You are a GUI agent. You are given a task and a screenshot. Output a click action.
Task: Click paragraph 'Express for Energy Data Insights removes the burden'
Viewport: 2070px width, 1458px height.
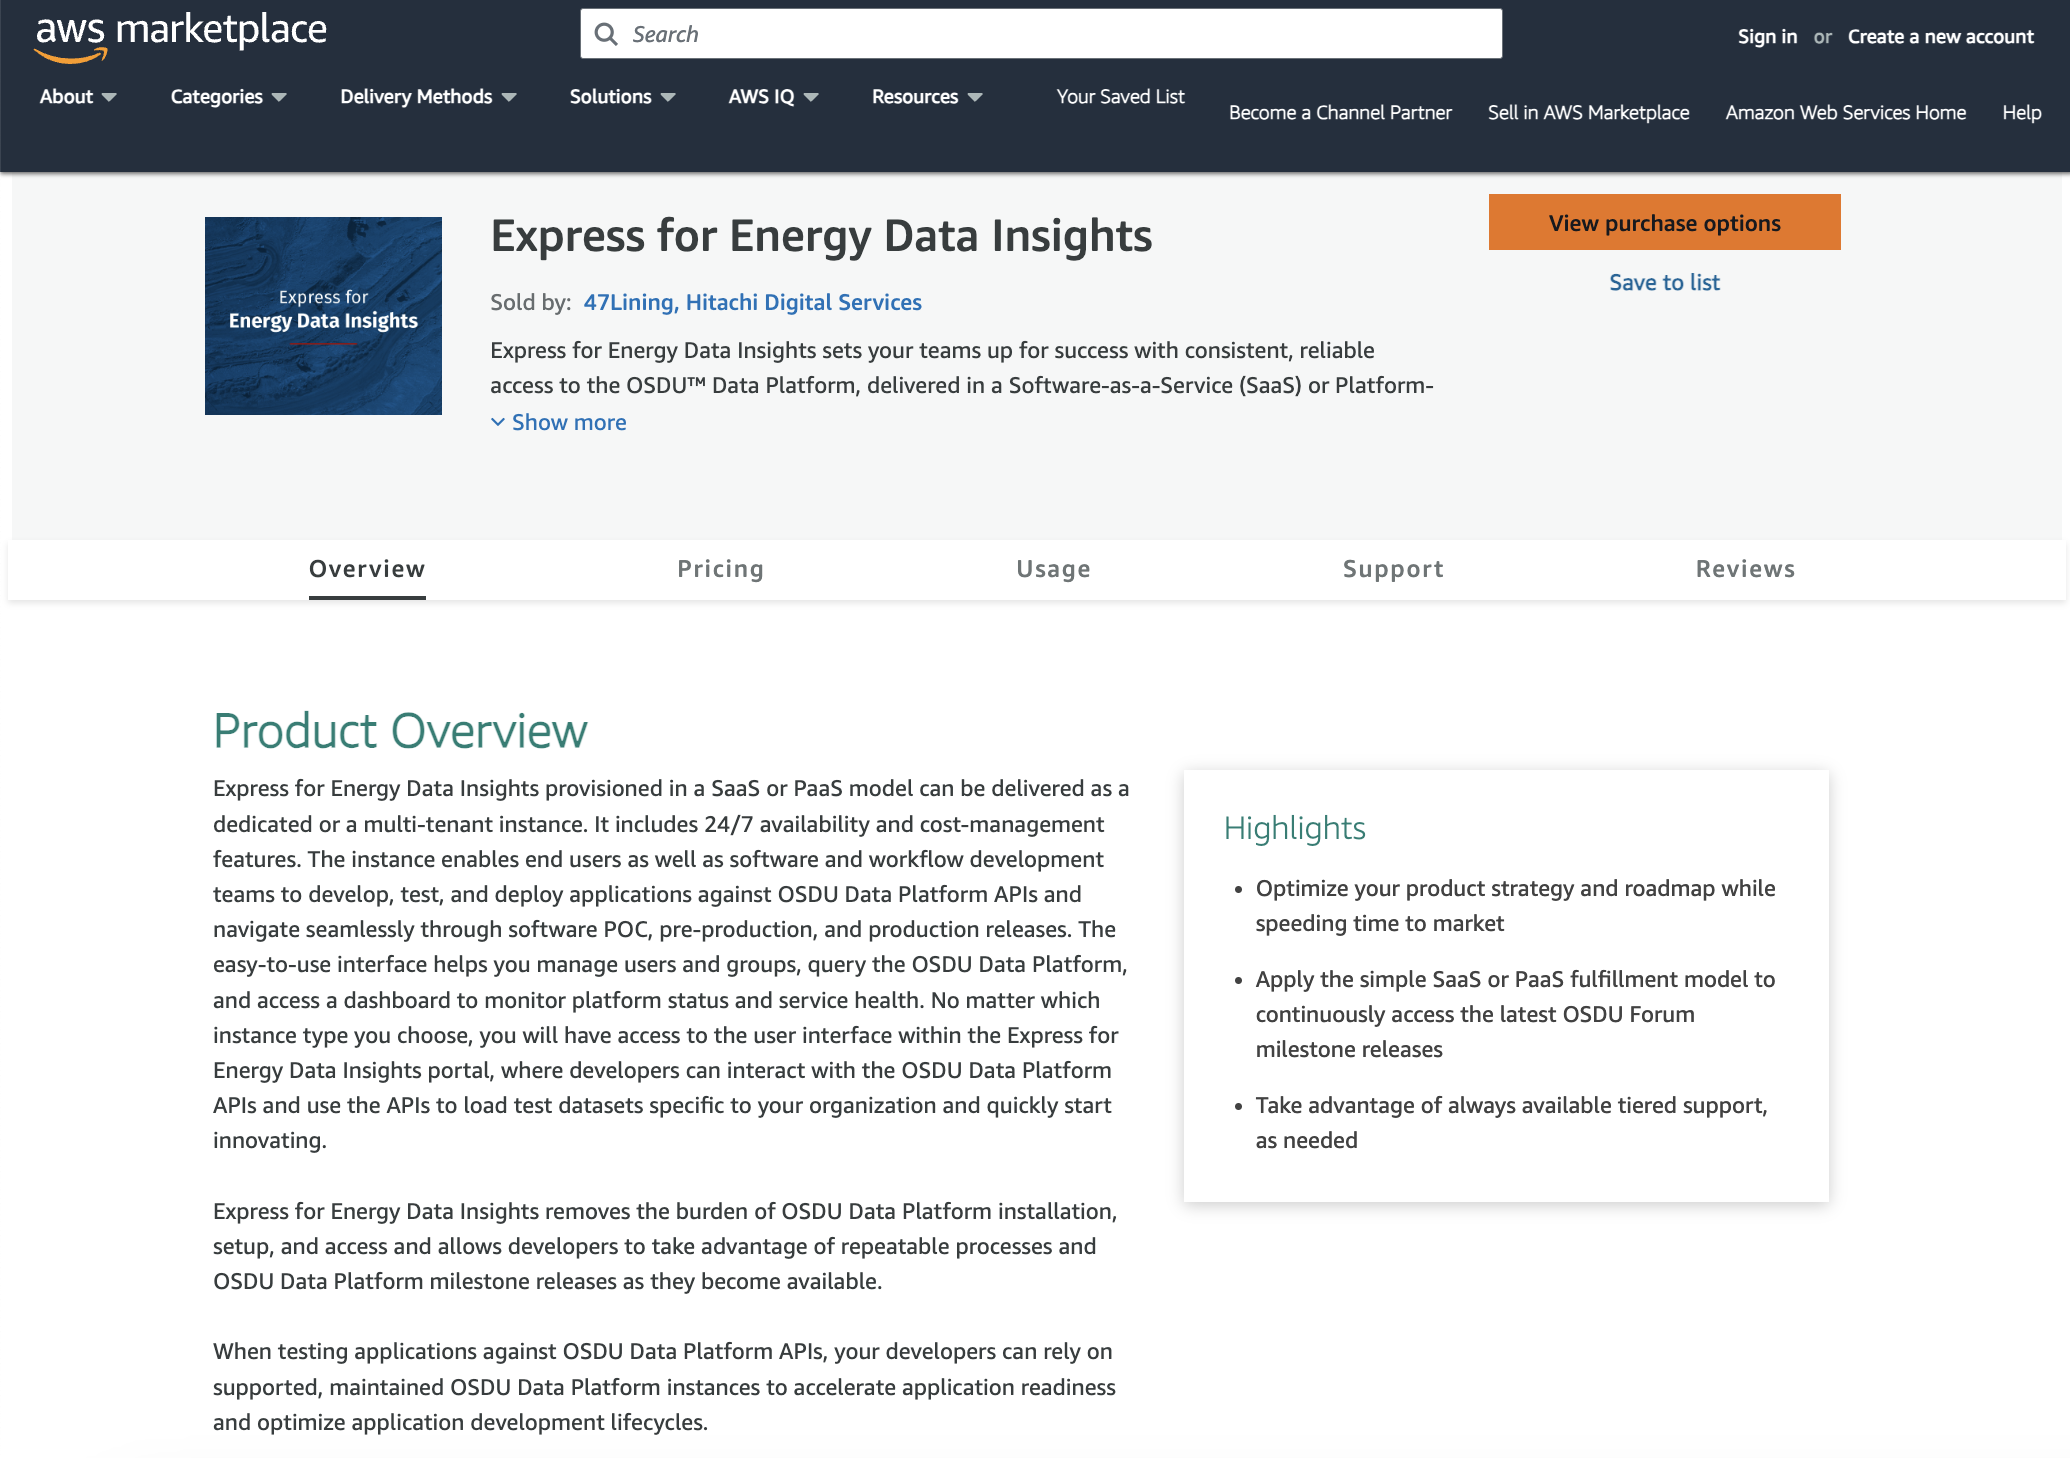pyautogui.click(x=665, y=1246)
